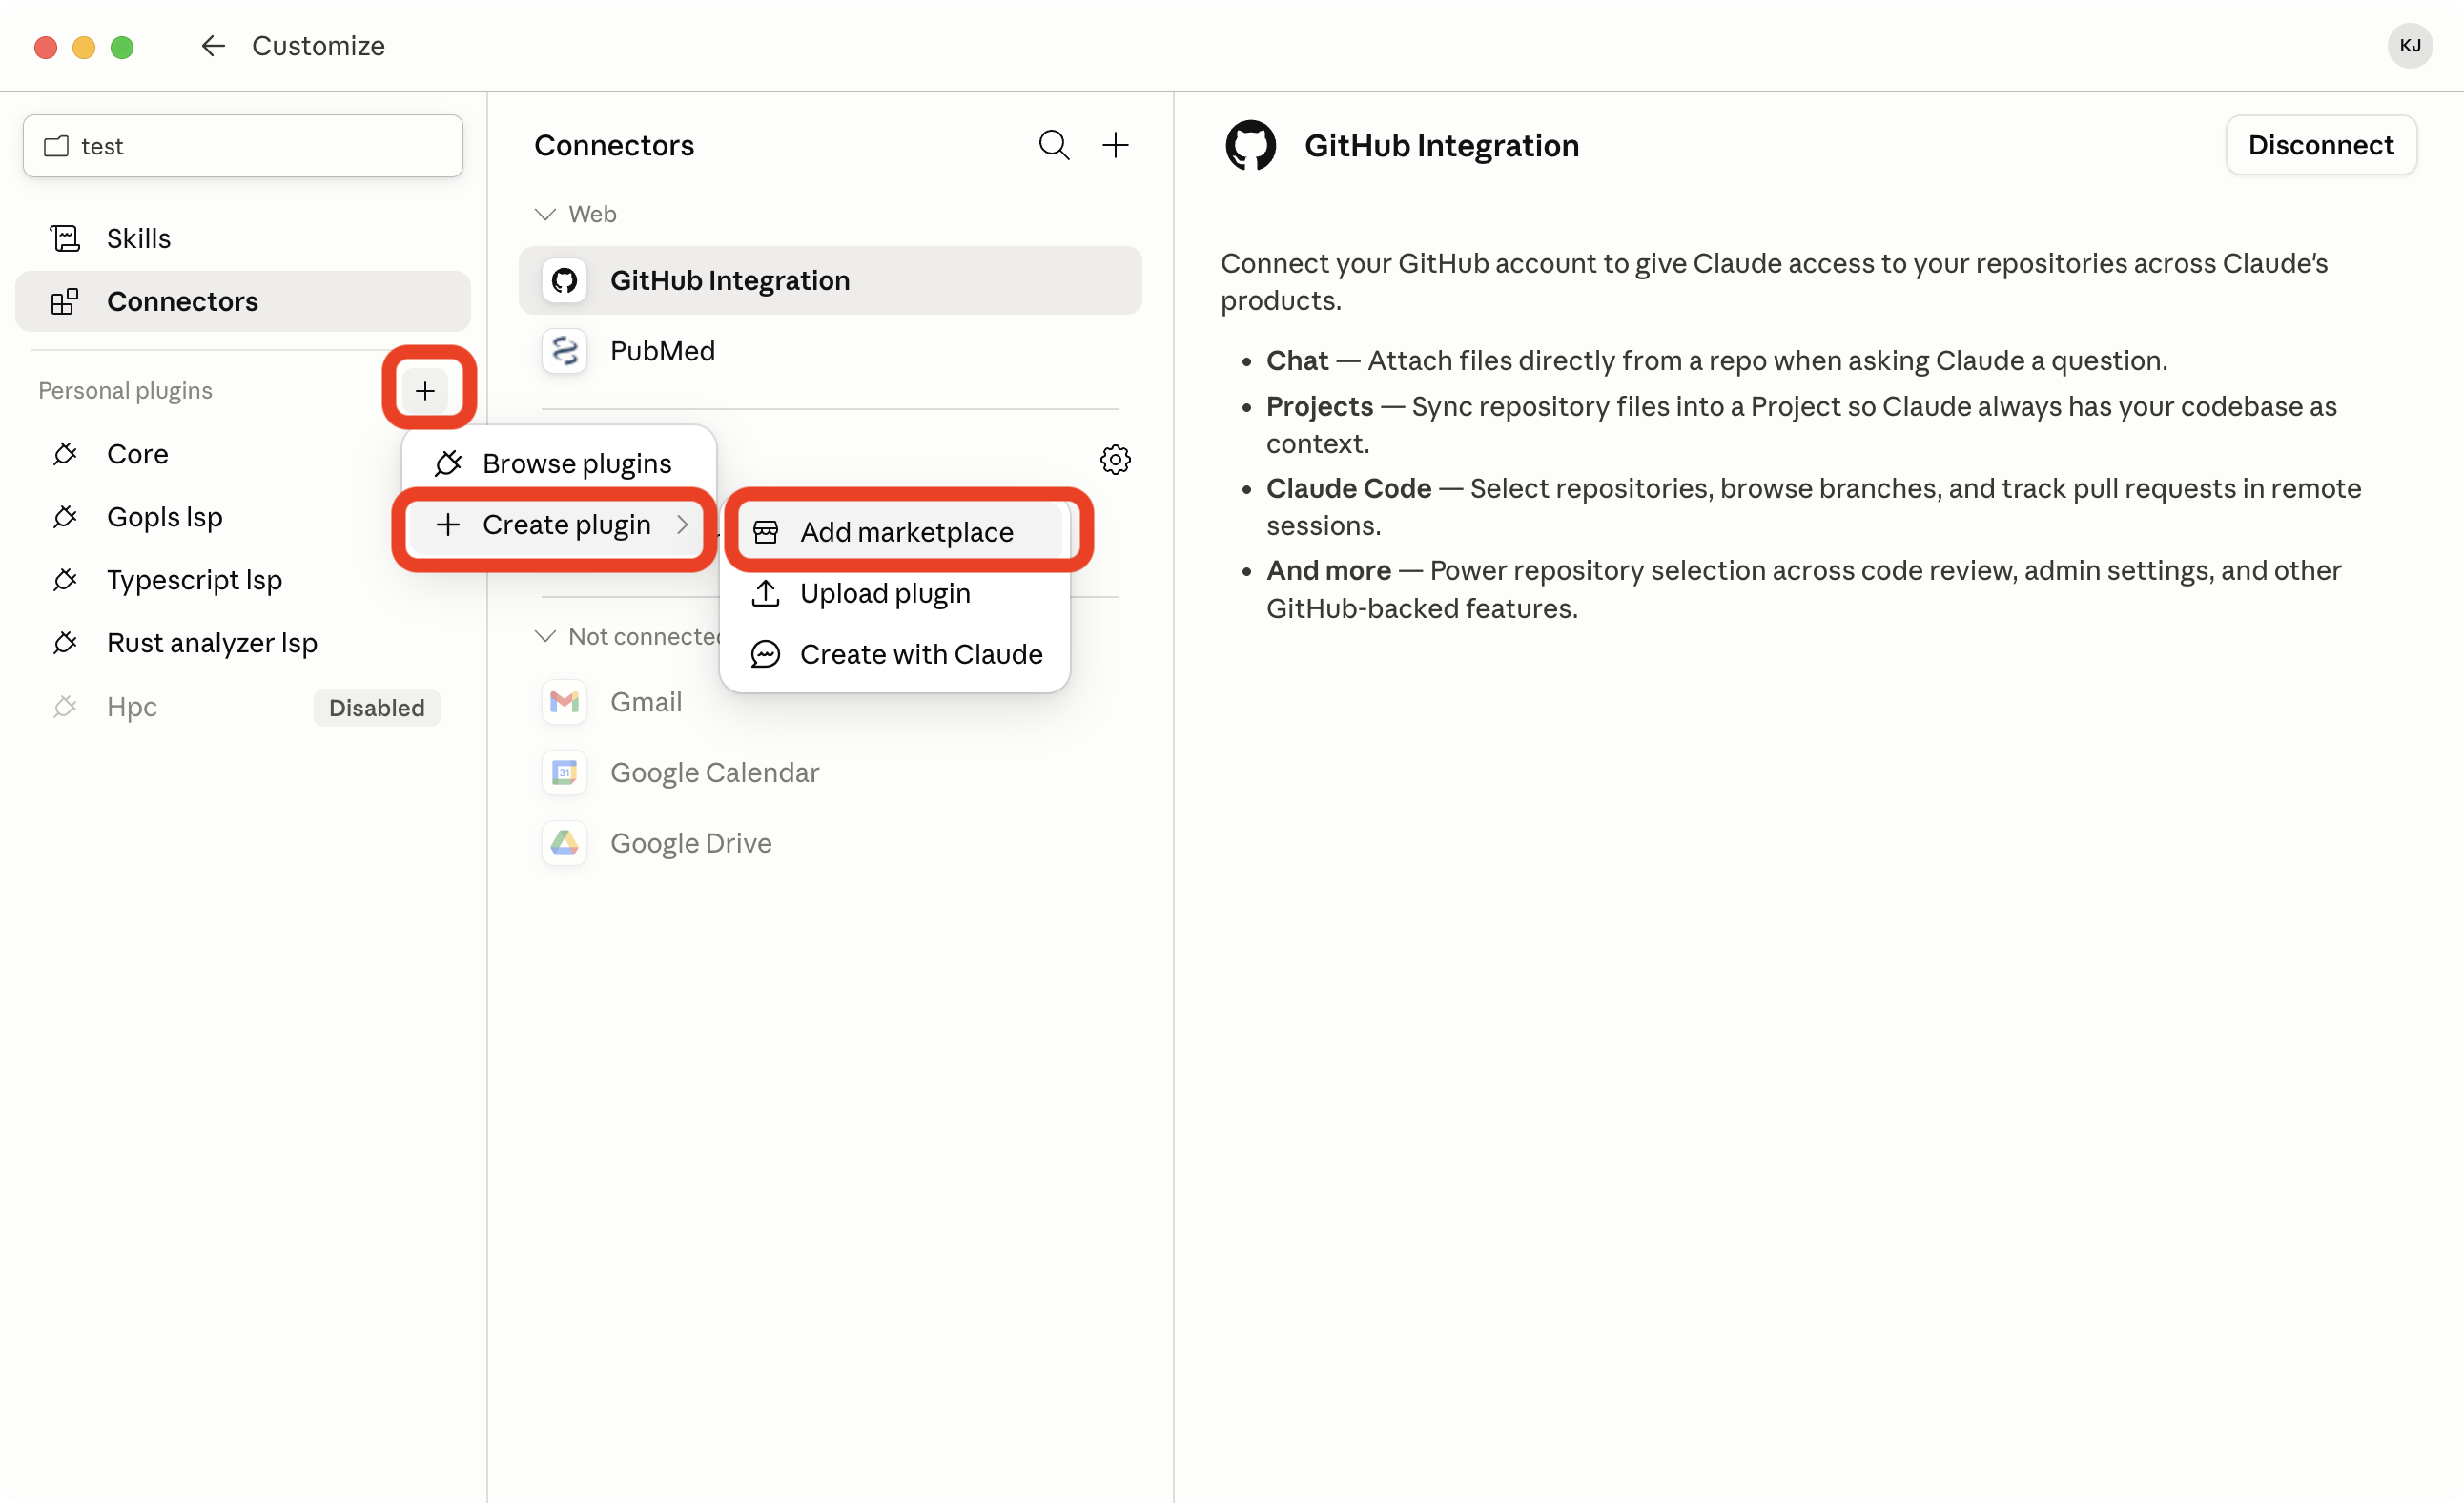Image resolution: width=2464 pixels, height=1503 pixels.
Task: Click the Personal plugins heading
Action: pos(125,390)
